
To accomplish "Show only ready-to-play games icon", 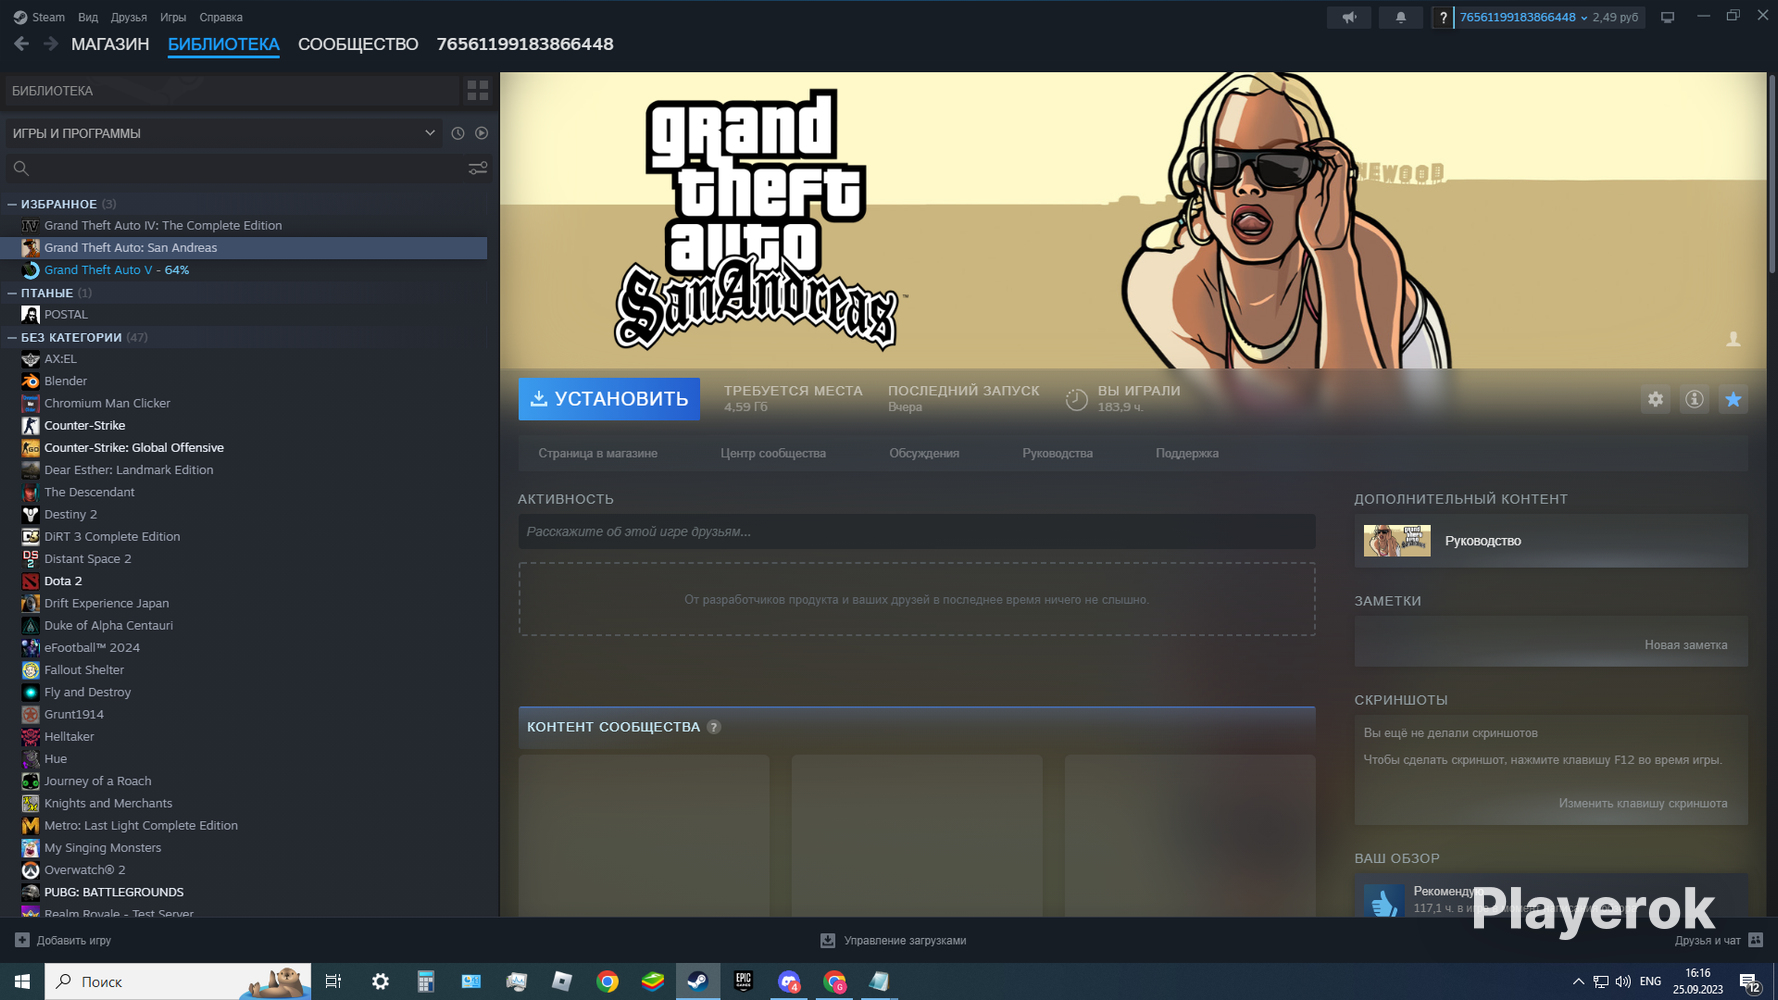I will pyautogui.click(x=482, y=133).
